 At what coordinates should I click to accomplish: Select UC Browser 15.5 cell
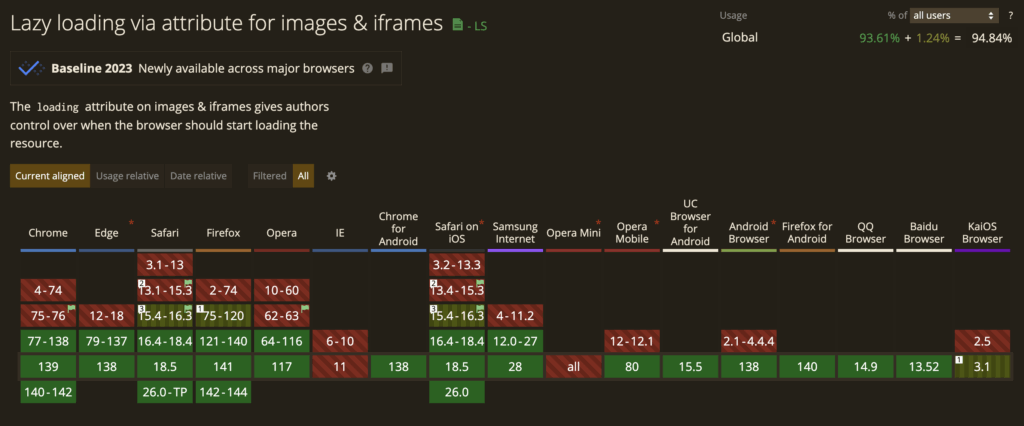coord(690,367)
